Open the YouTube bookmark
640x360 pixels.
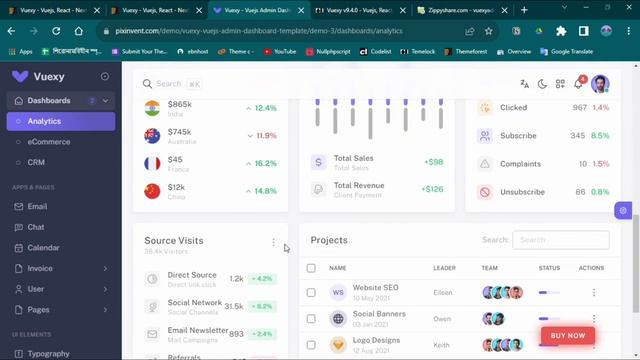[x=280, y=52]
